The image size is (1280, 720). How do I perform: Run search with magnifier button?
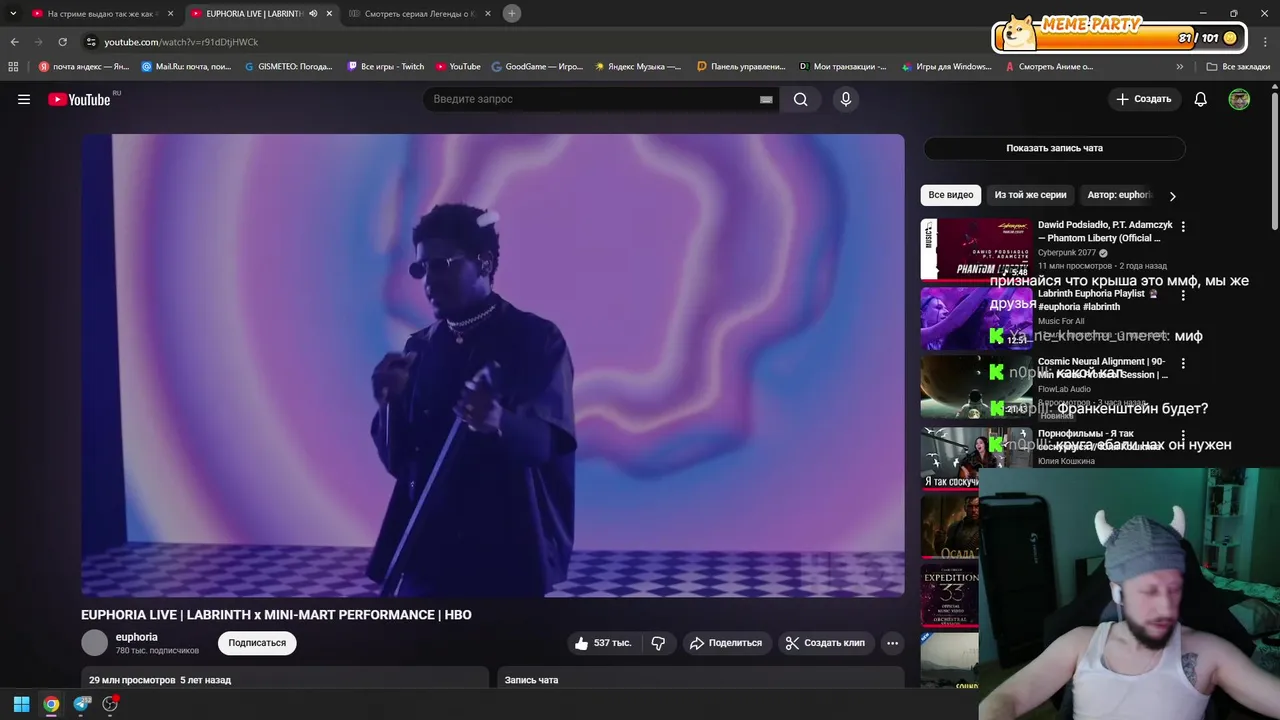pyautogui.click(x=800, y=99)
